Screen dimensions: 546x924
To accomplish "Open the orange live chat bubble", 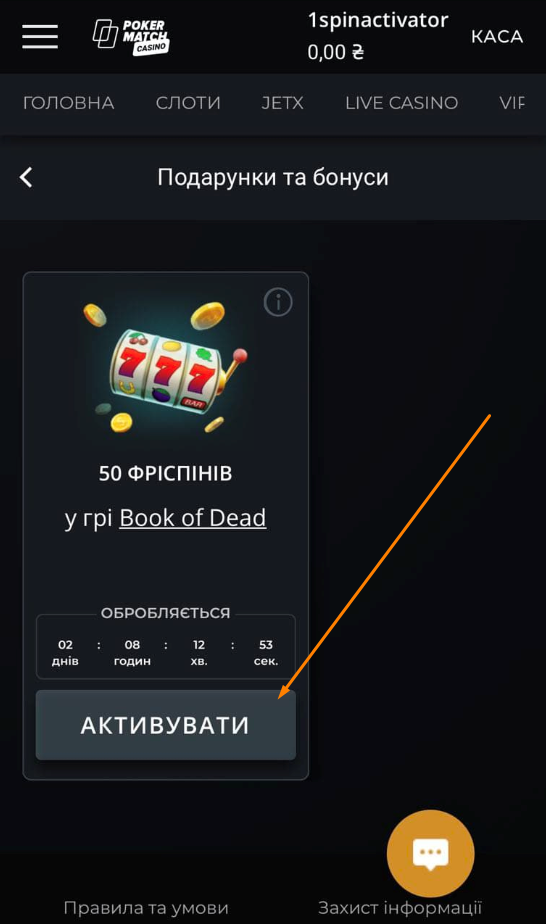I will coord(431,854).
